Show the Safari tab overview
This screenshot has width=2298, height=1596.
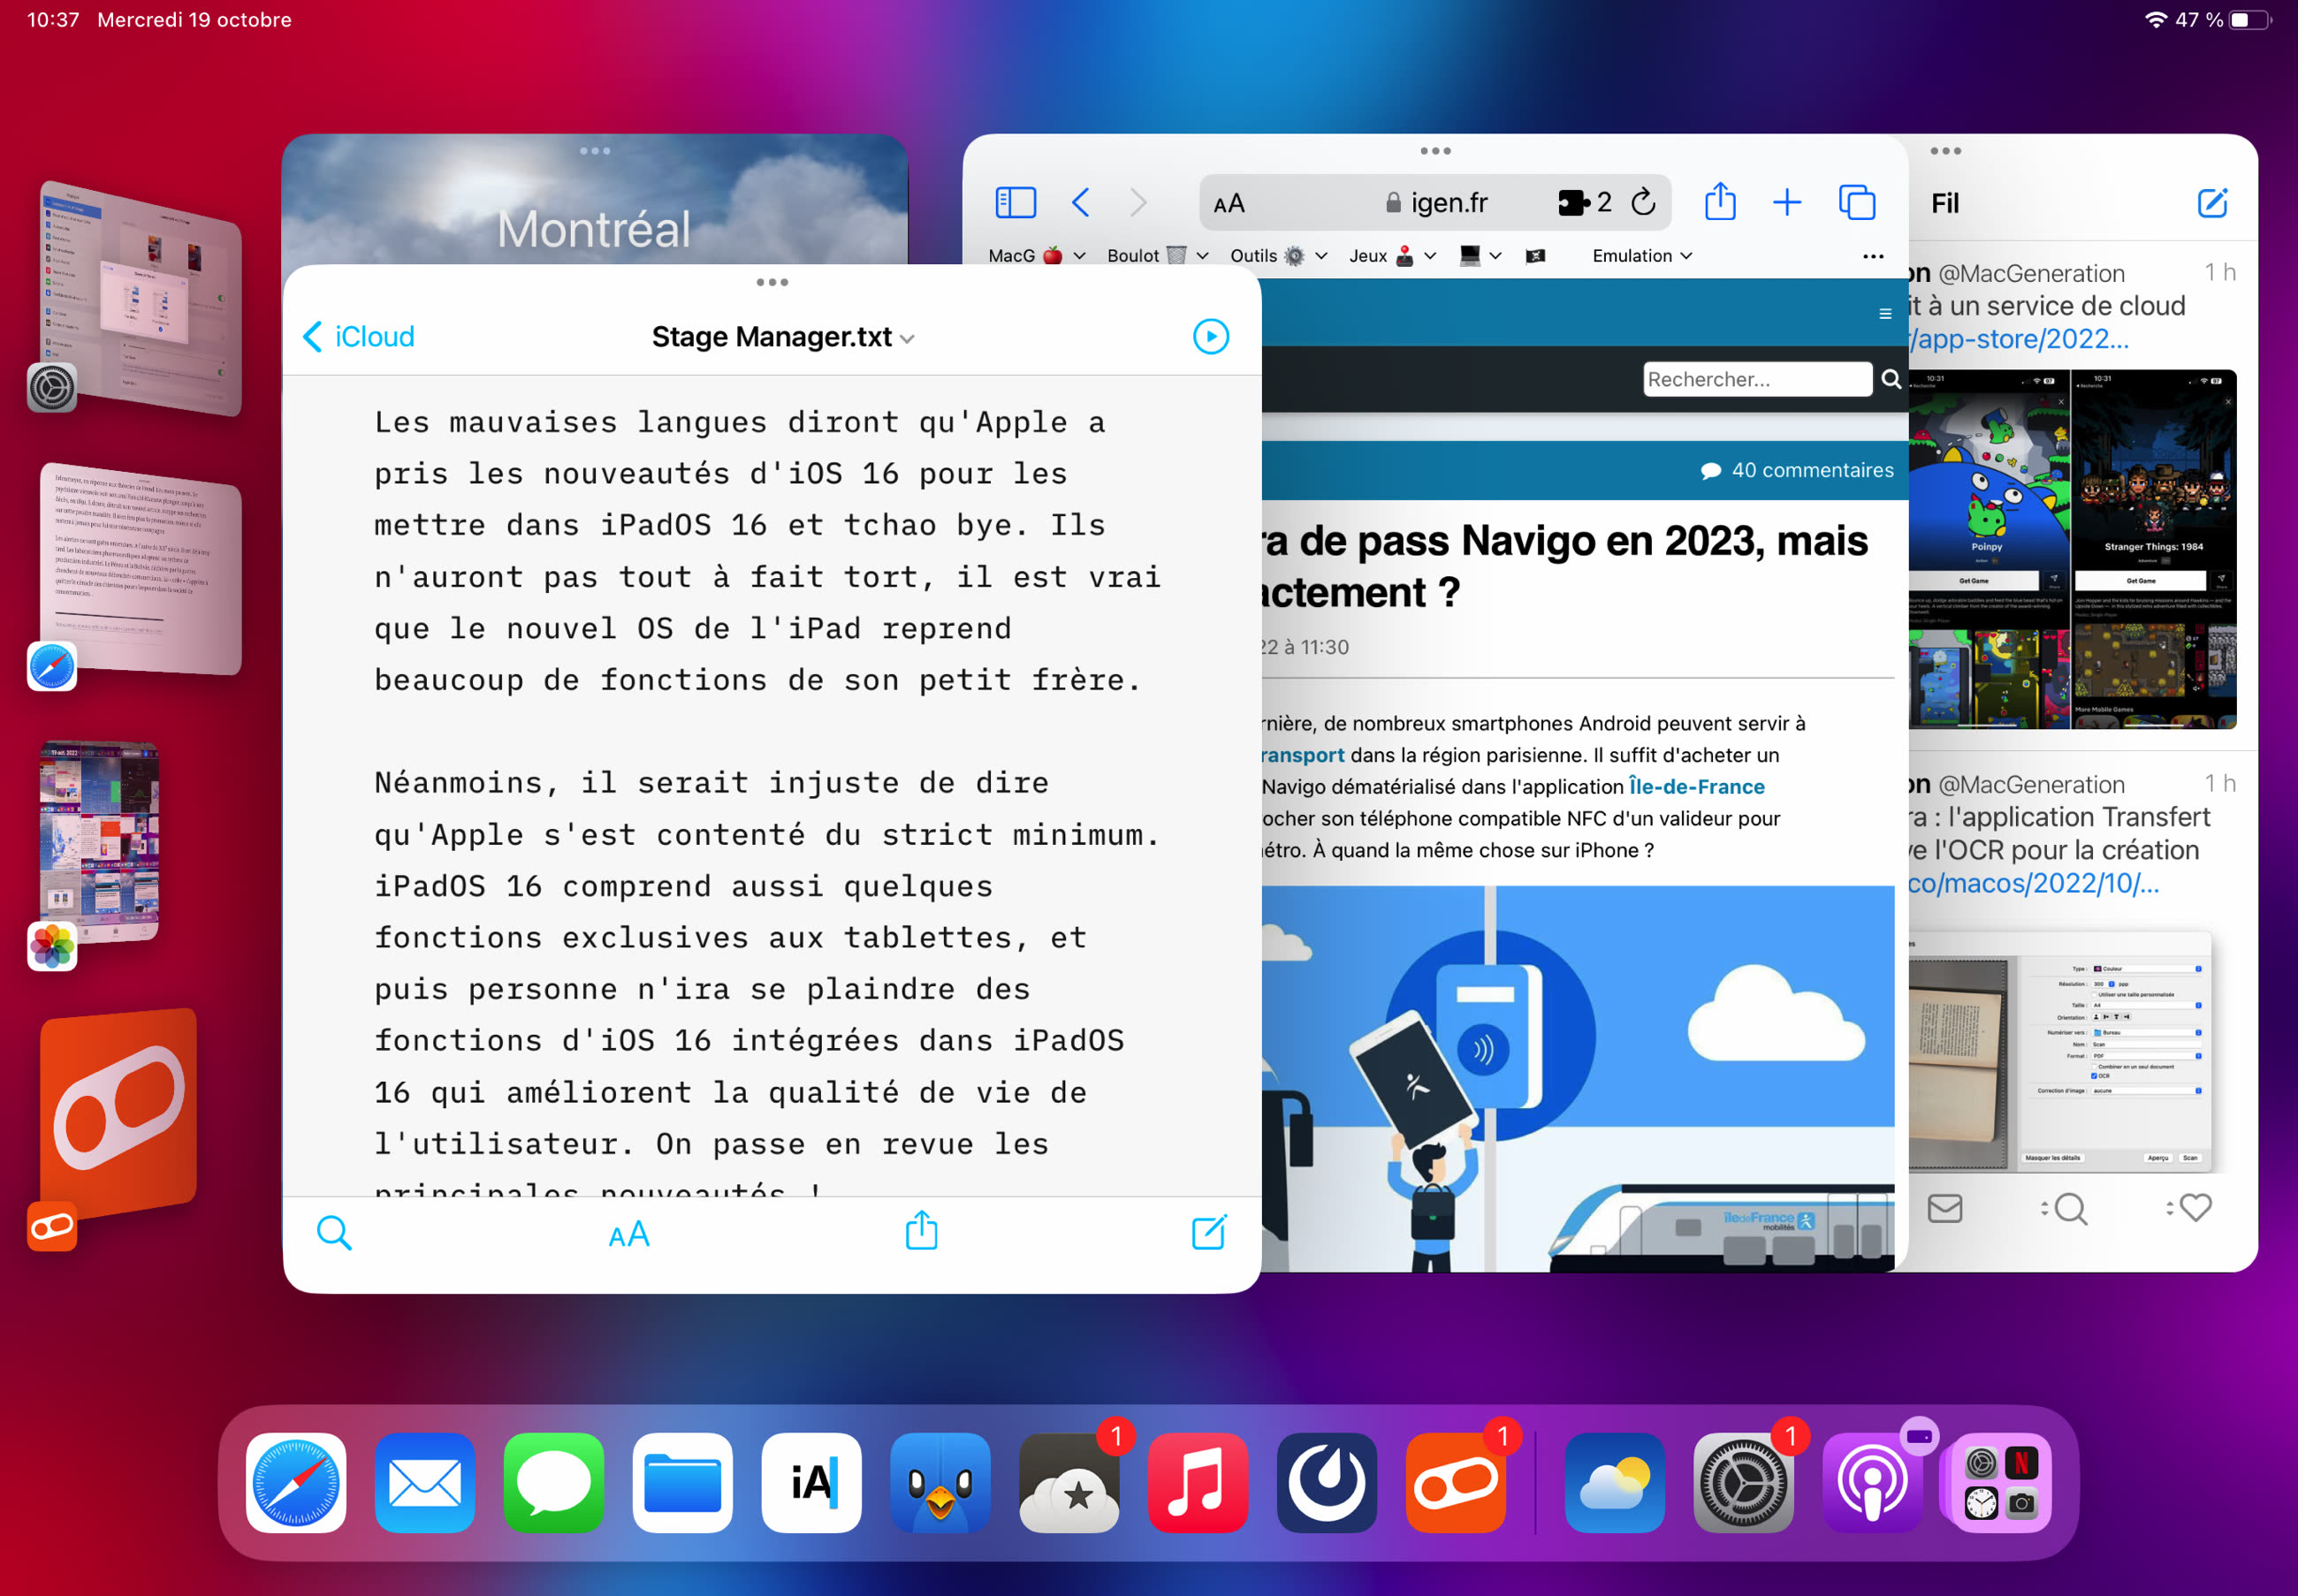1856,202
